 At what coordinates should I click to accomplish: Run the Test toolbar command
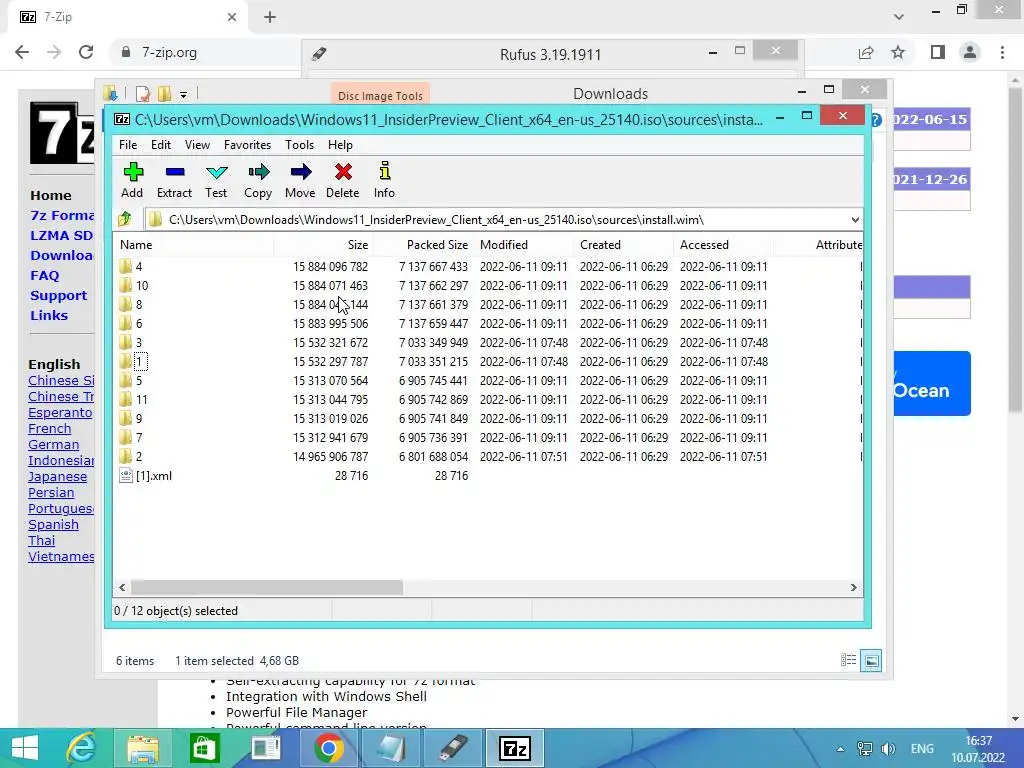point(216,180)
